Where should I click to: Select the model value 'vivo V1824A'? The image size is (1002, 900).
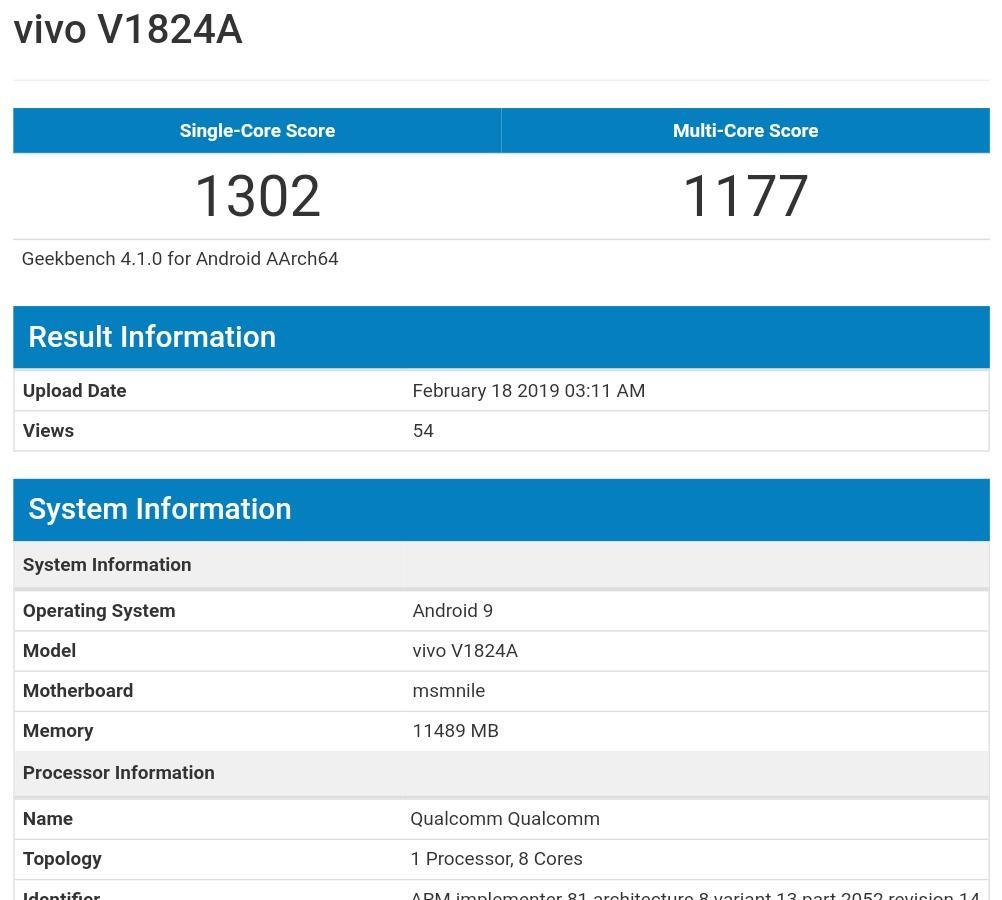pyautogui.click(x=465, y=651)
